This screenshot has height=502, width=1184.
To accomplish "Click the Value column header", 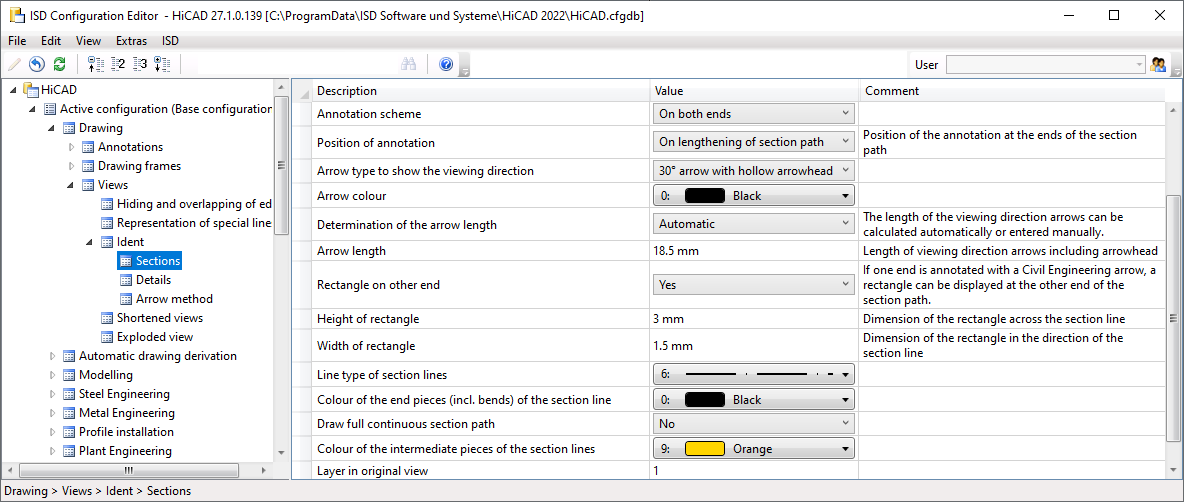I will pyautogui.click(x=754, y=91).
